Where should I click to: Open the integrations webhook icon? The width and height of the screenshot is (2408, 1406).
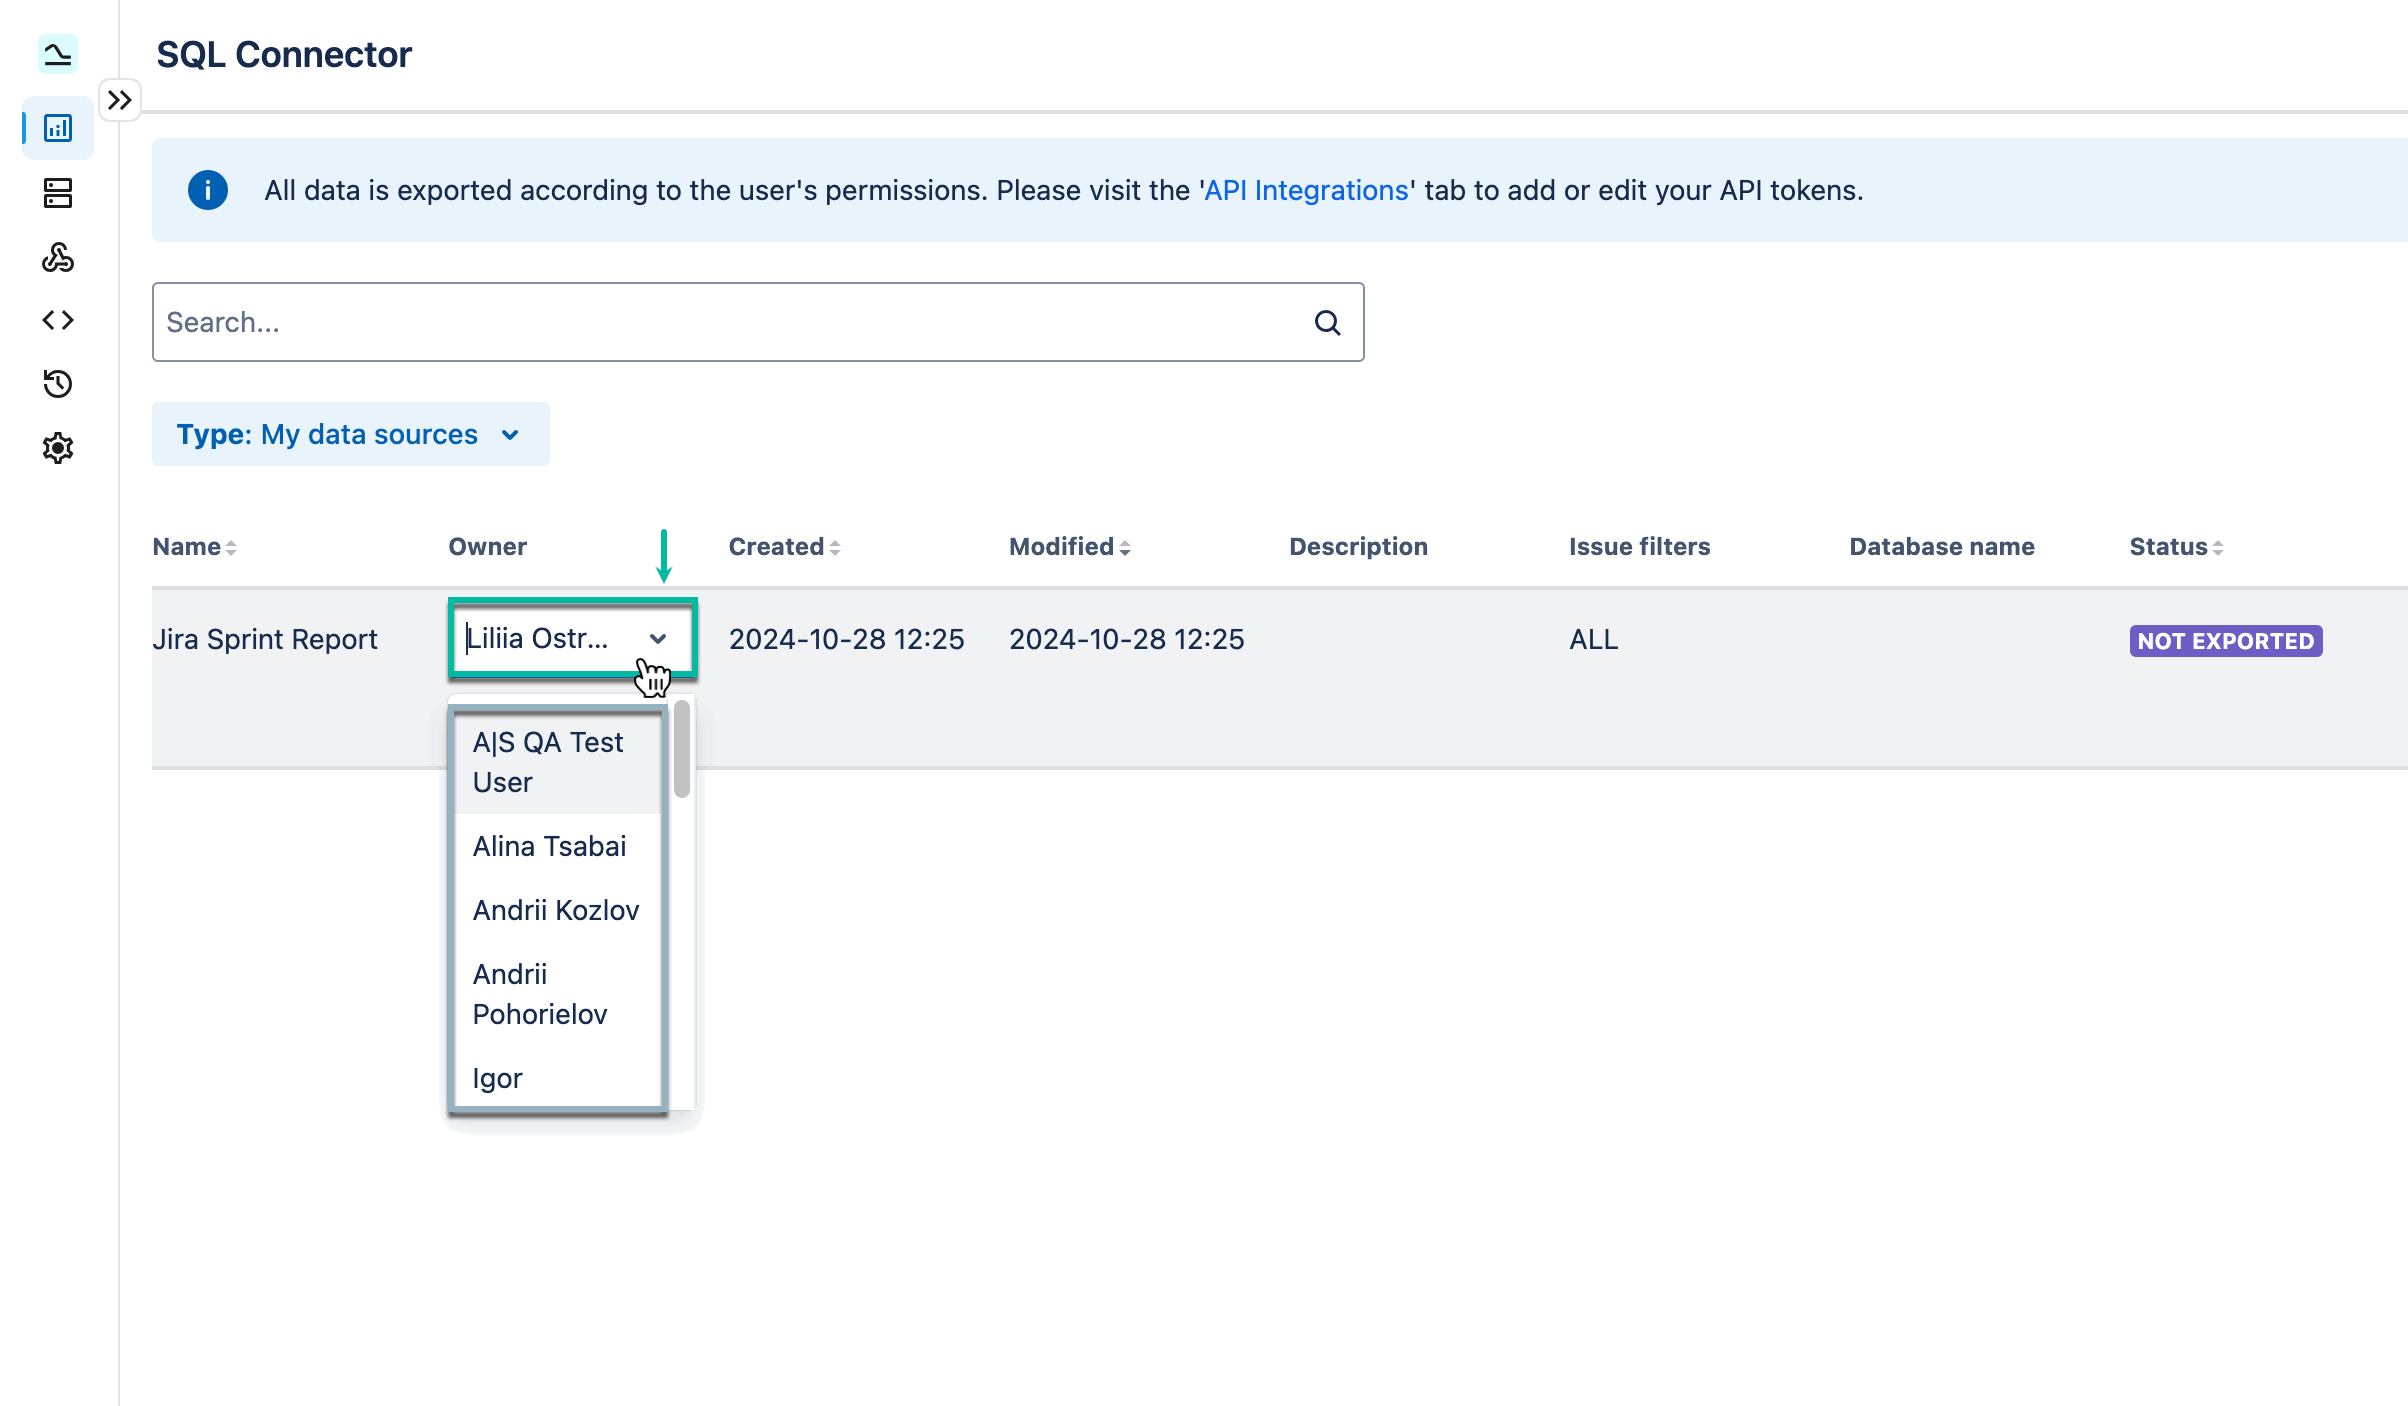[x=57, y=258]
